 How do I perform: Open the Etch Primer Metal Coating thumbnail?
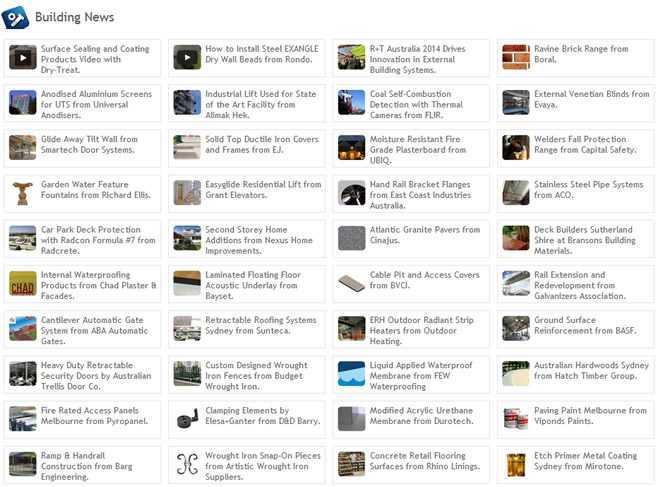click(516, 464)
